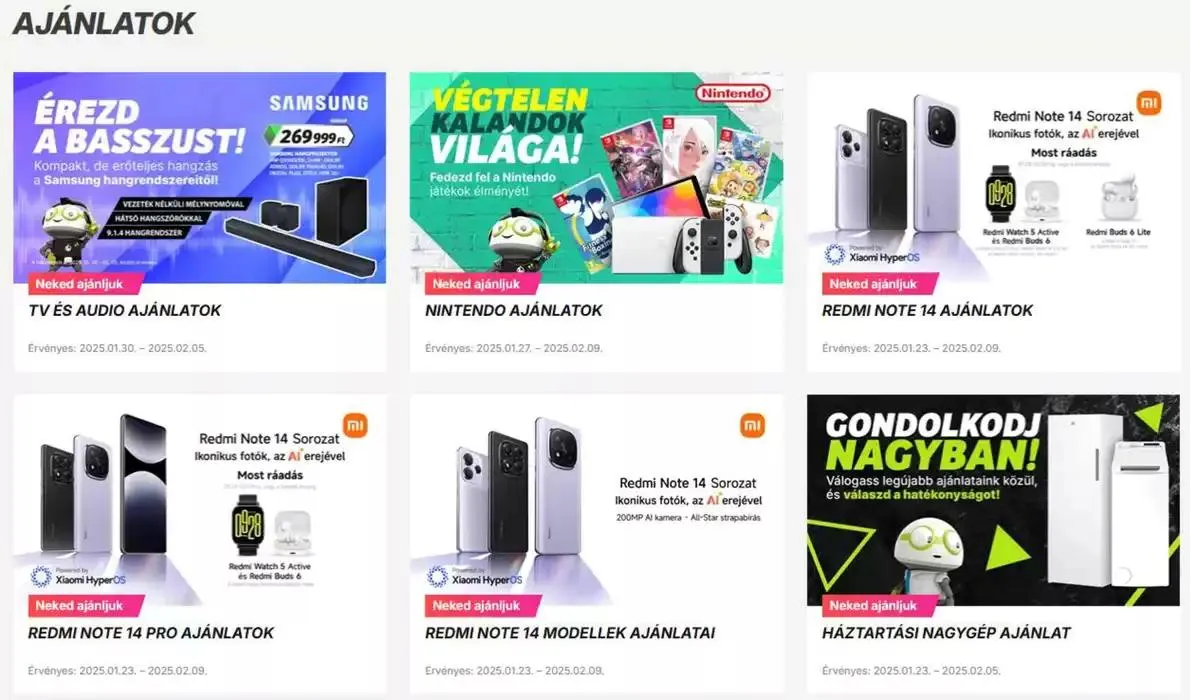Open the NINTENDO AJÁNLATOK title link
Image resolution: width=1190 pixels, height=700 pixels.
click(x=514, y=311)
